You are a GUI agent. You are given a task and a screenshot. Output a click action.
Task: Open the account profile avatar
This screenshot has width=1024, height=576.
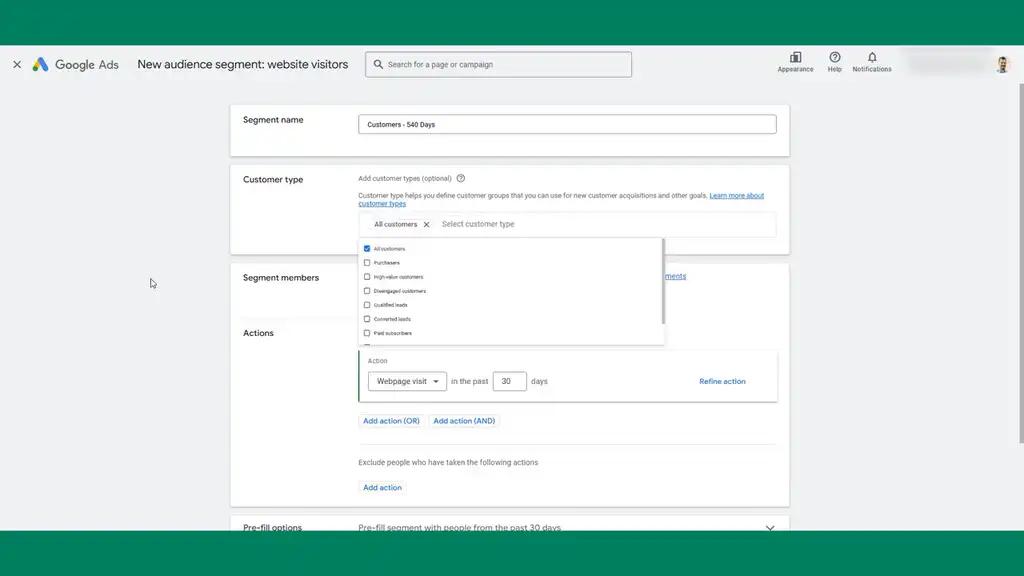pyautogui.click(x=1002, y=64)
